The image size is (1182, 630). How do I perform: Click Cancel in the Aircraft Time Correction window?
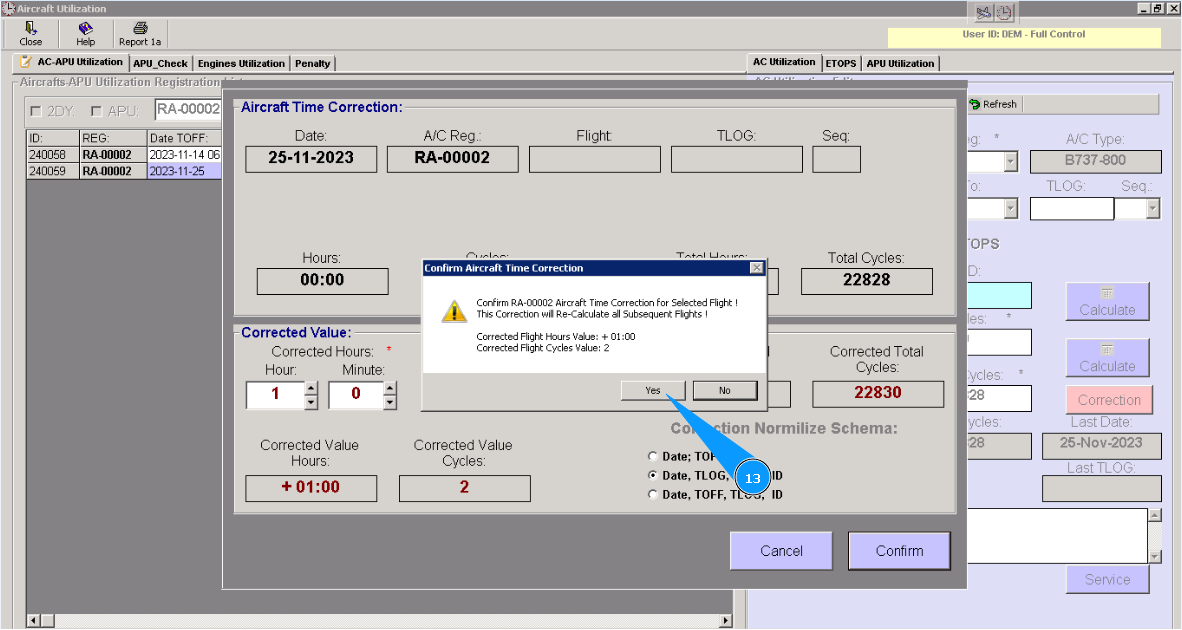pyautogui.click(x=781, y=551)
